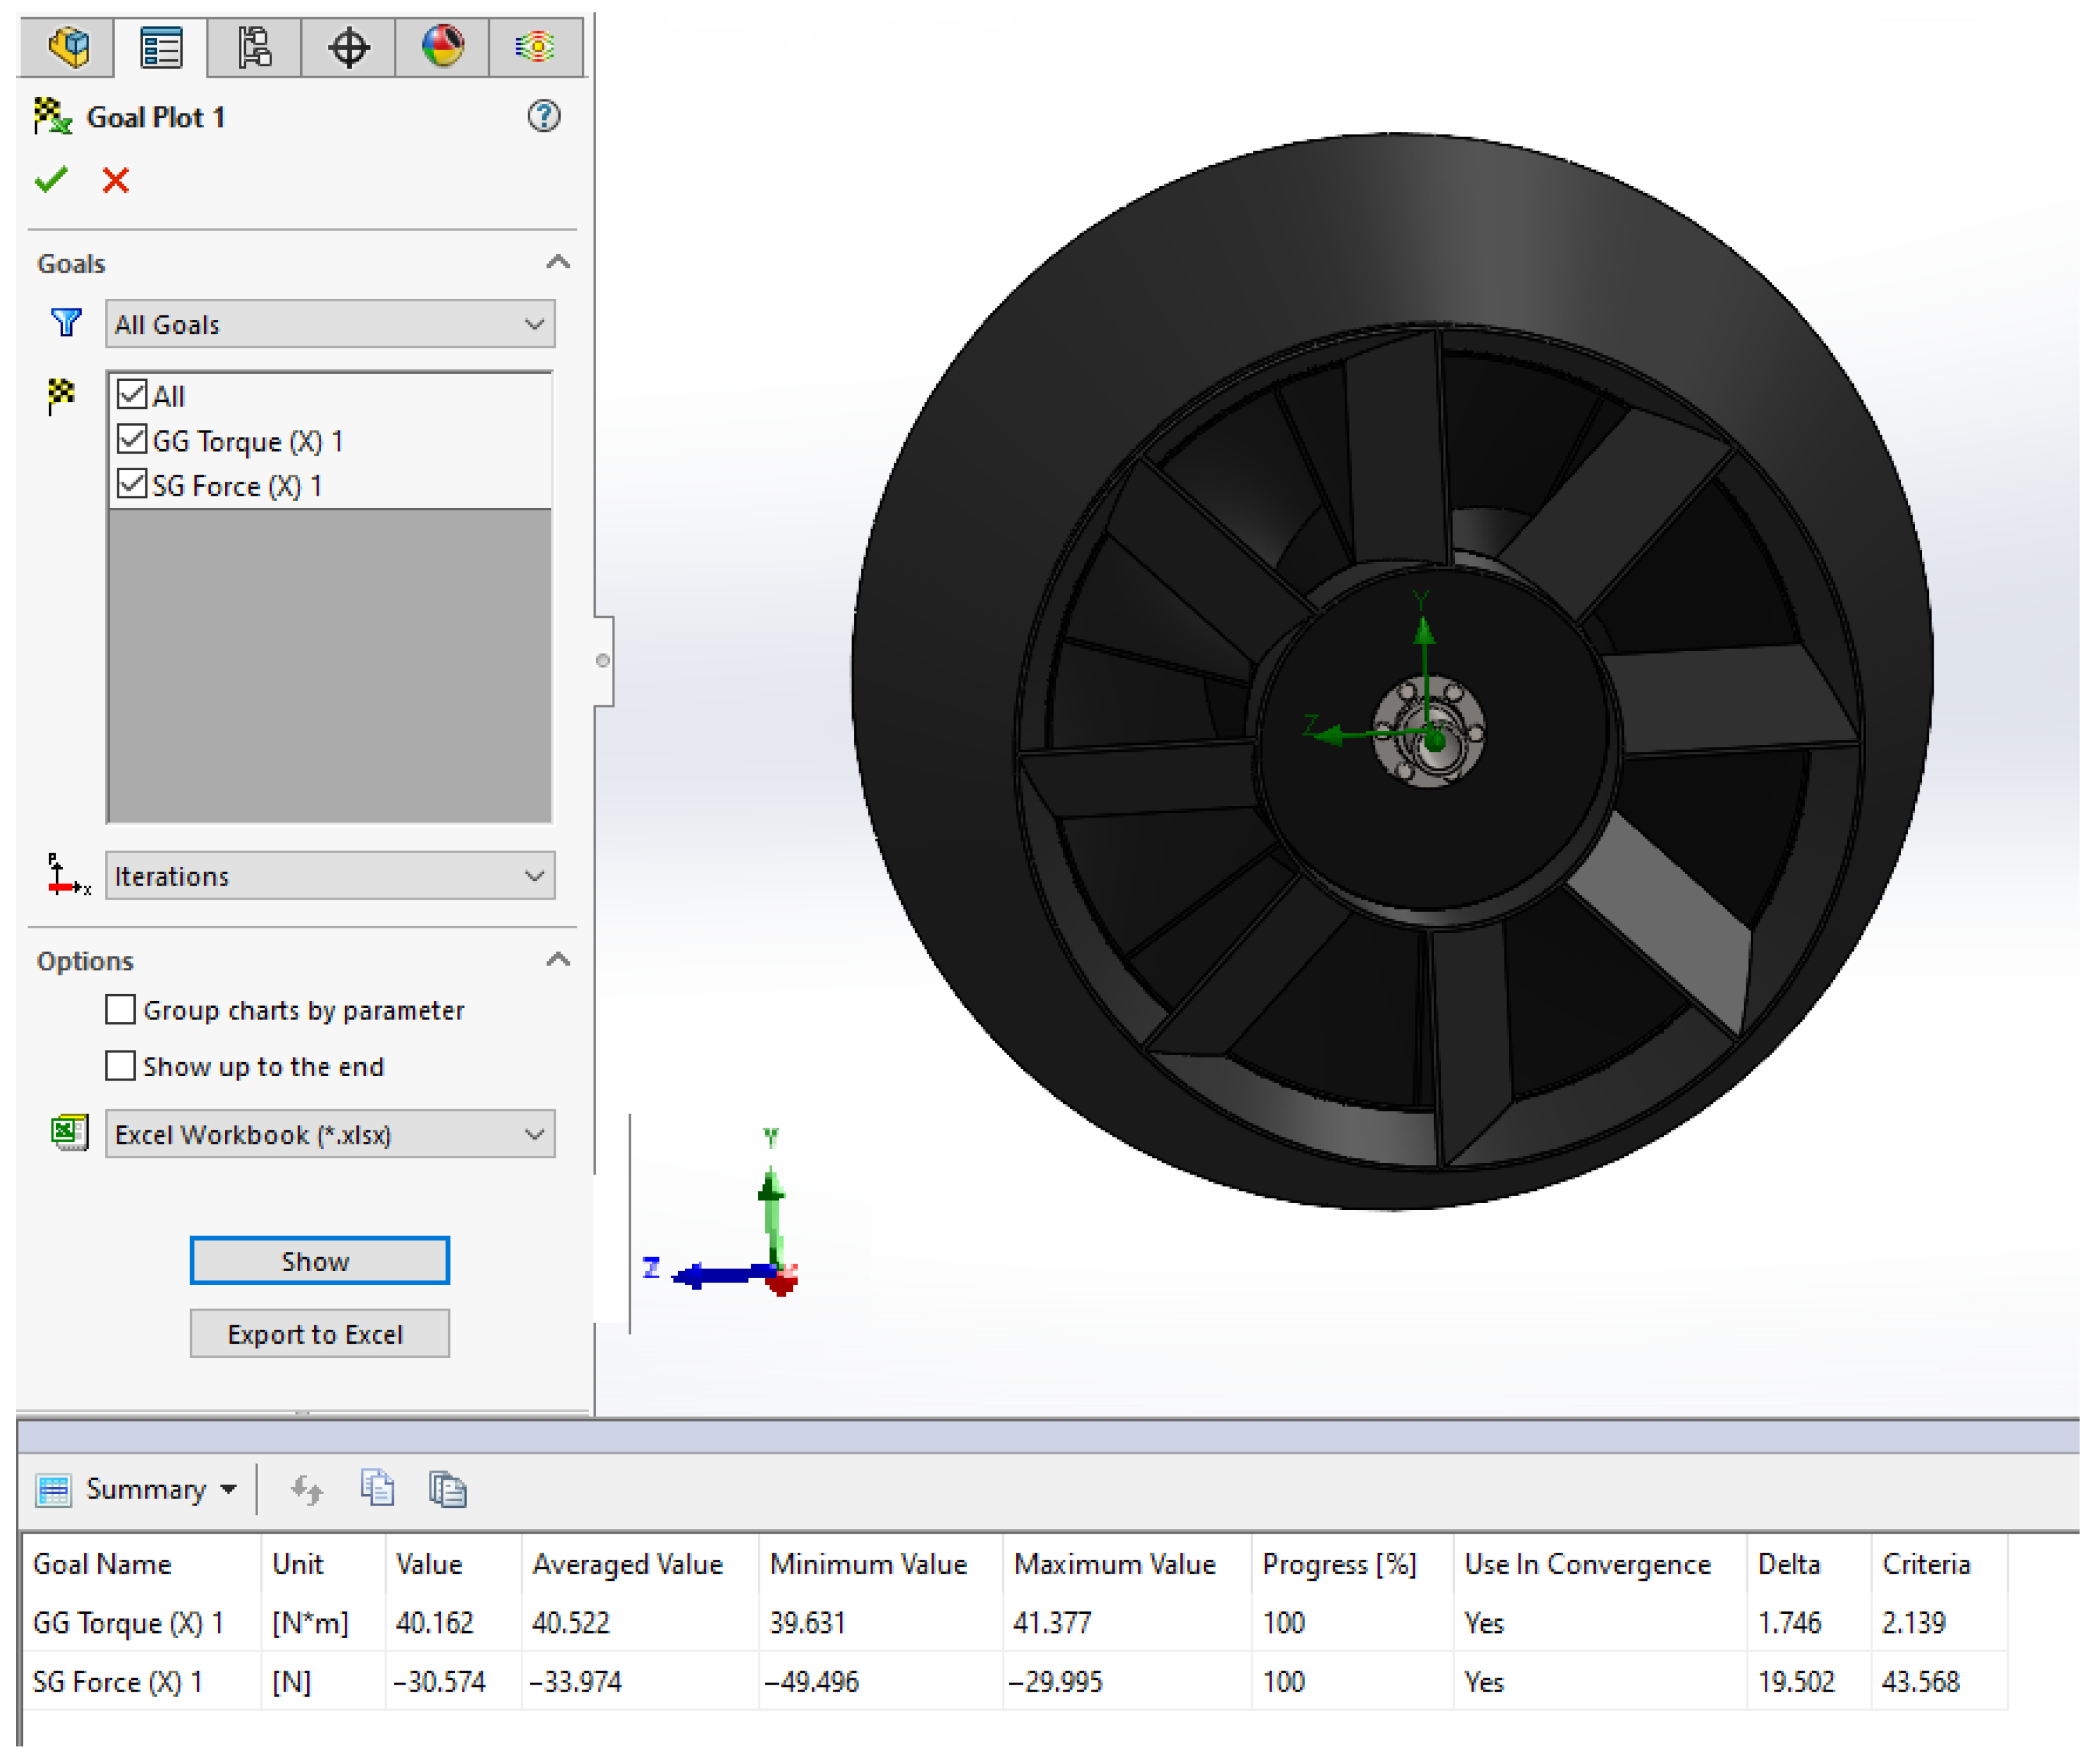This screenshot has width=2100, height=1763.
Task: Enable Group charts by parameter
Action: pos(121,1010)
